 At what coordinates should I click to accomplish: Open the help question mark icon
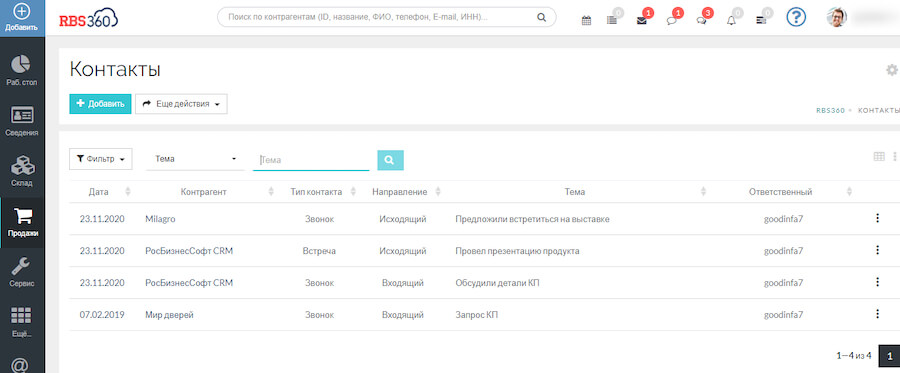[x=796, y=17]
